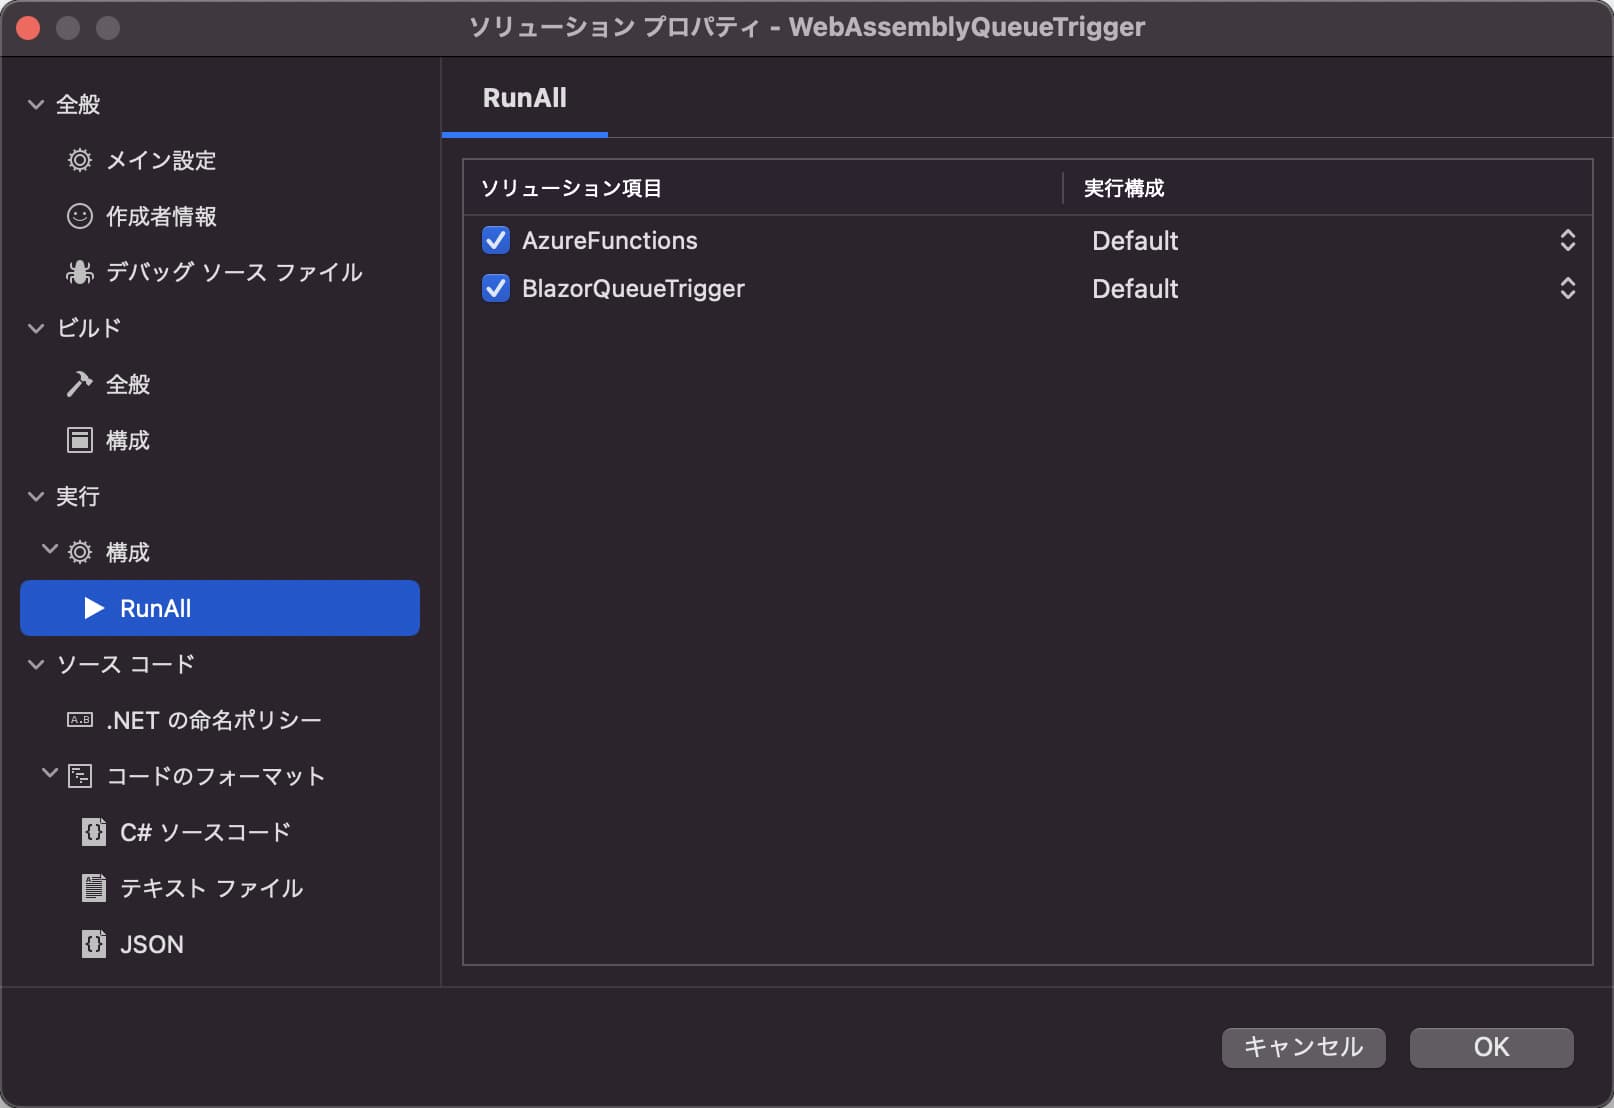Image resolution: width=1614 pixels, height=1108 pixels.
Task: Click the icon beside コードのフォーマット
Action: (80, 776)
